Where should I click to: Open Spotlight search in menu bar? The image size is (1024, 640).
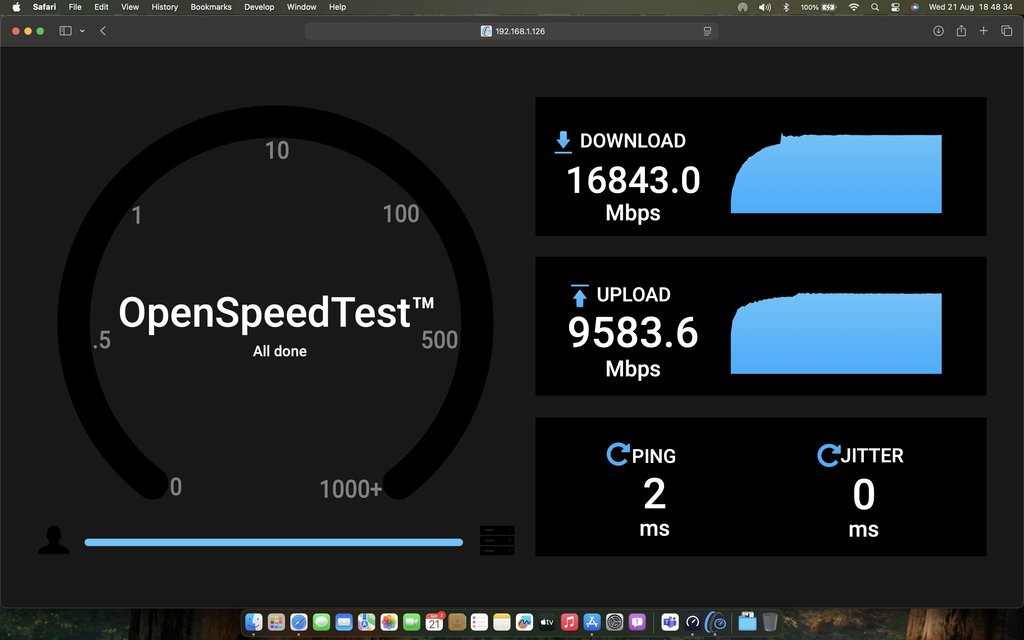click(874, 7)
